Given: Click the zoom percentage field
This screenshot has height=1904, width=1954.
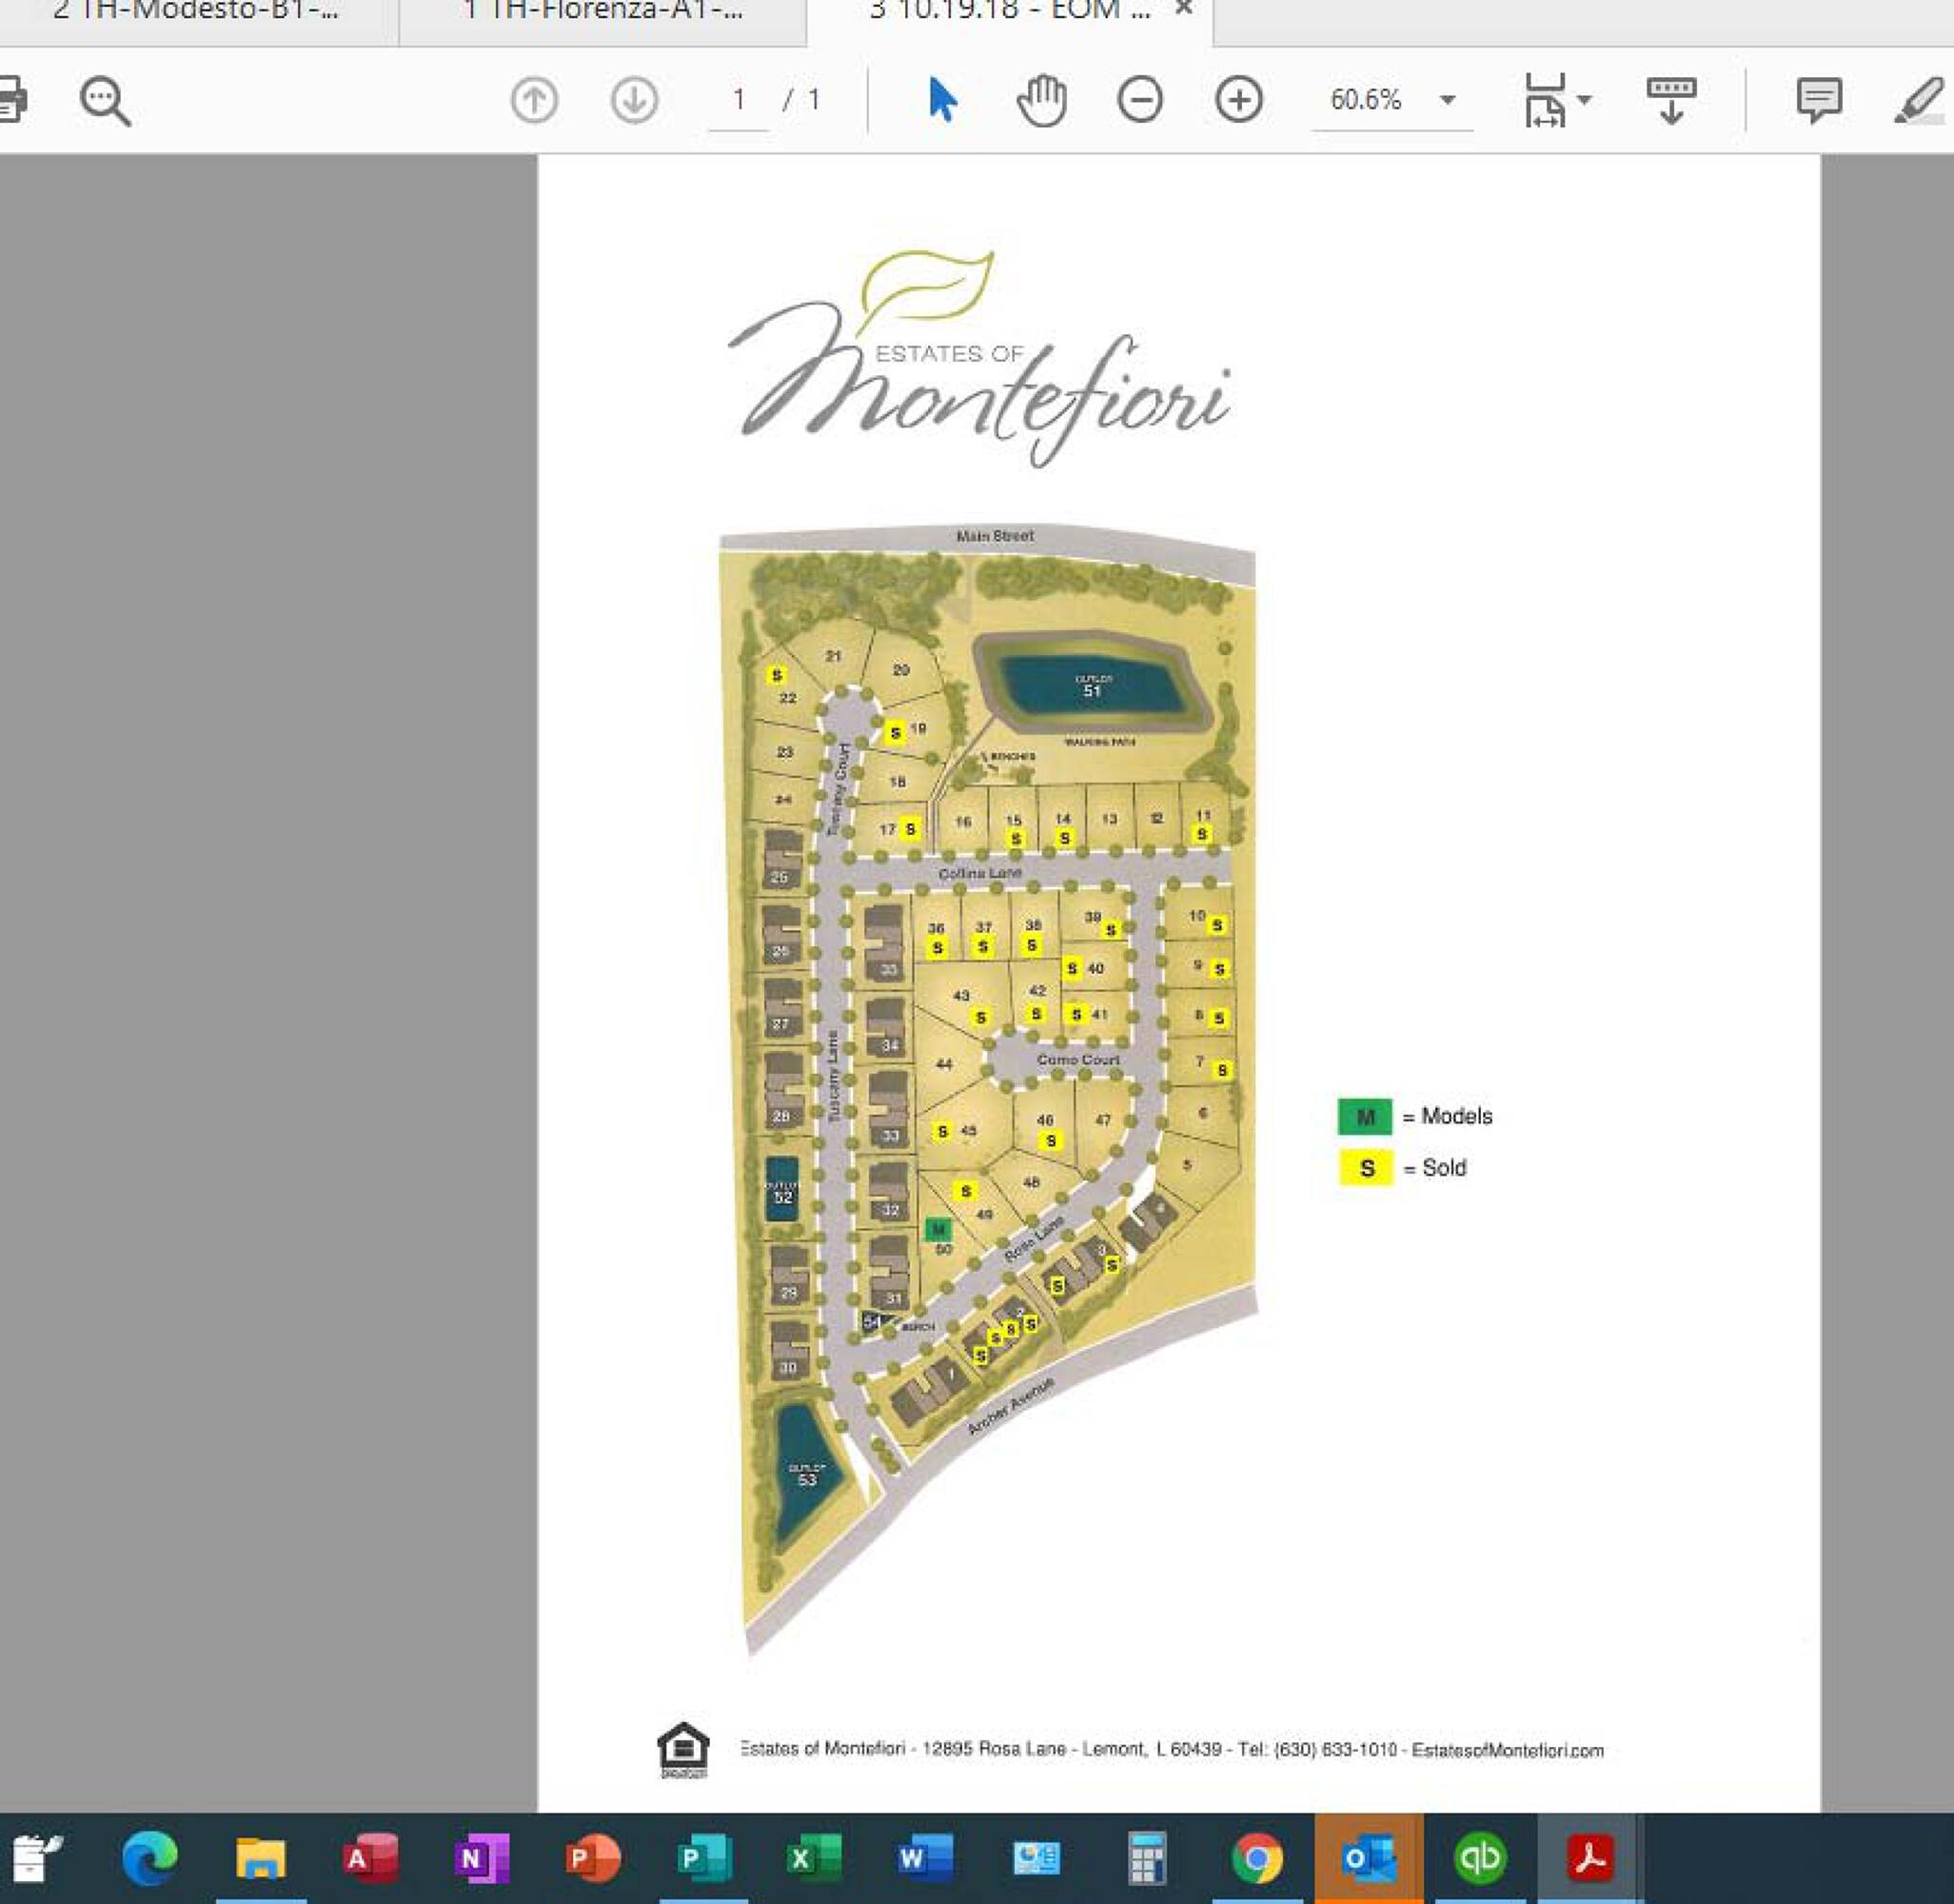Looking at the screenshot, I should (x=1366, y=100).
